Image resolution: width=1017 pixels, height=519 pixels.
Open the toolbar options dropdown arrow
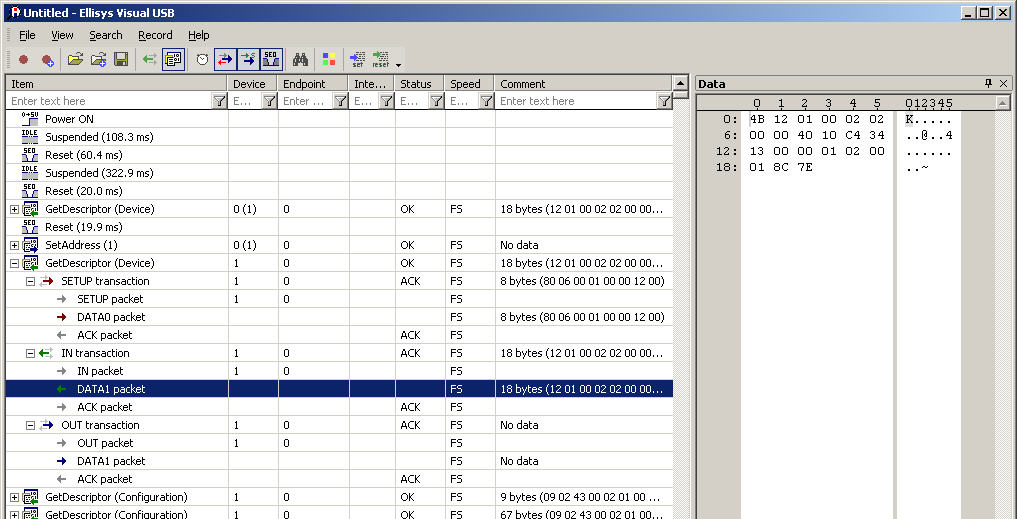[398, 64]
